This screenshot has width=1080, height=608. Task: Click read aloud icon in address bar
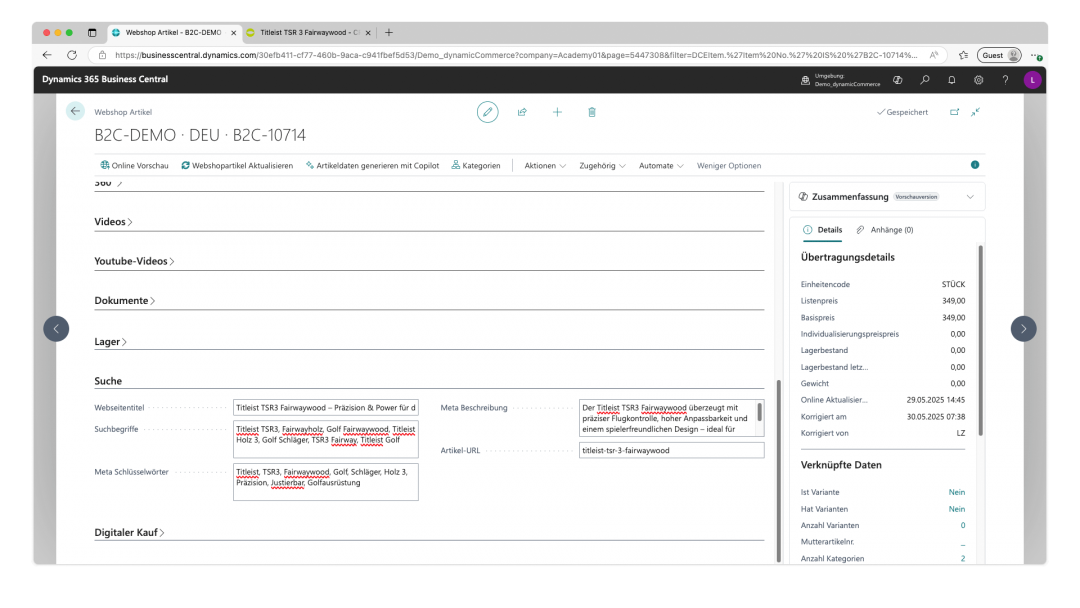point(933,55)
